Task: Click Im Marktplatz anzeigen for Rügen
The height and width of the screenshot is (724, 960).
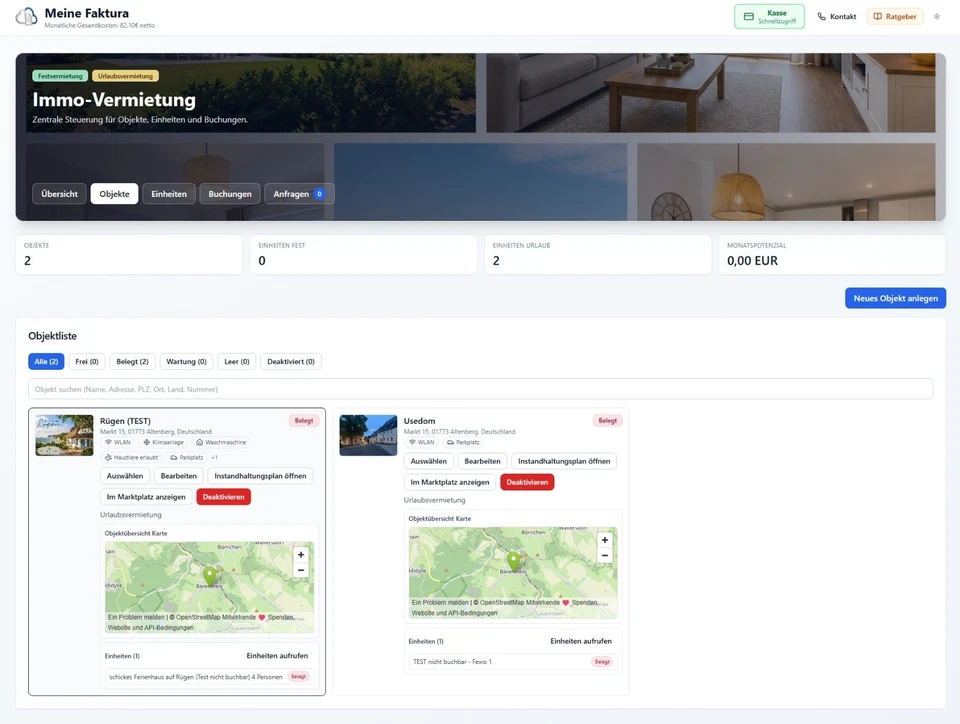Action: (x=146, y=497)
